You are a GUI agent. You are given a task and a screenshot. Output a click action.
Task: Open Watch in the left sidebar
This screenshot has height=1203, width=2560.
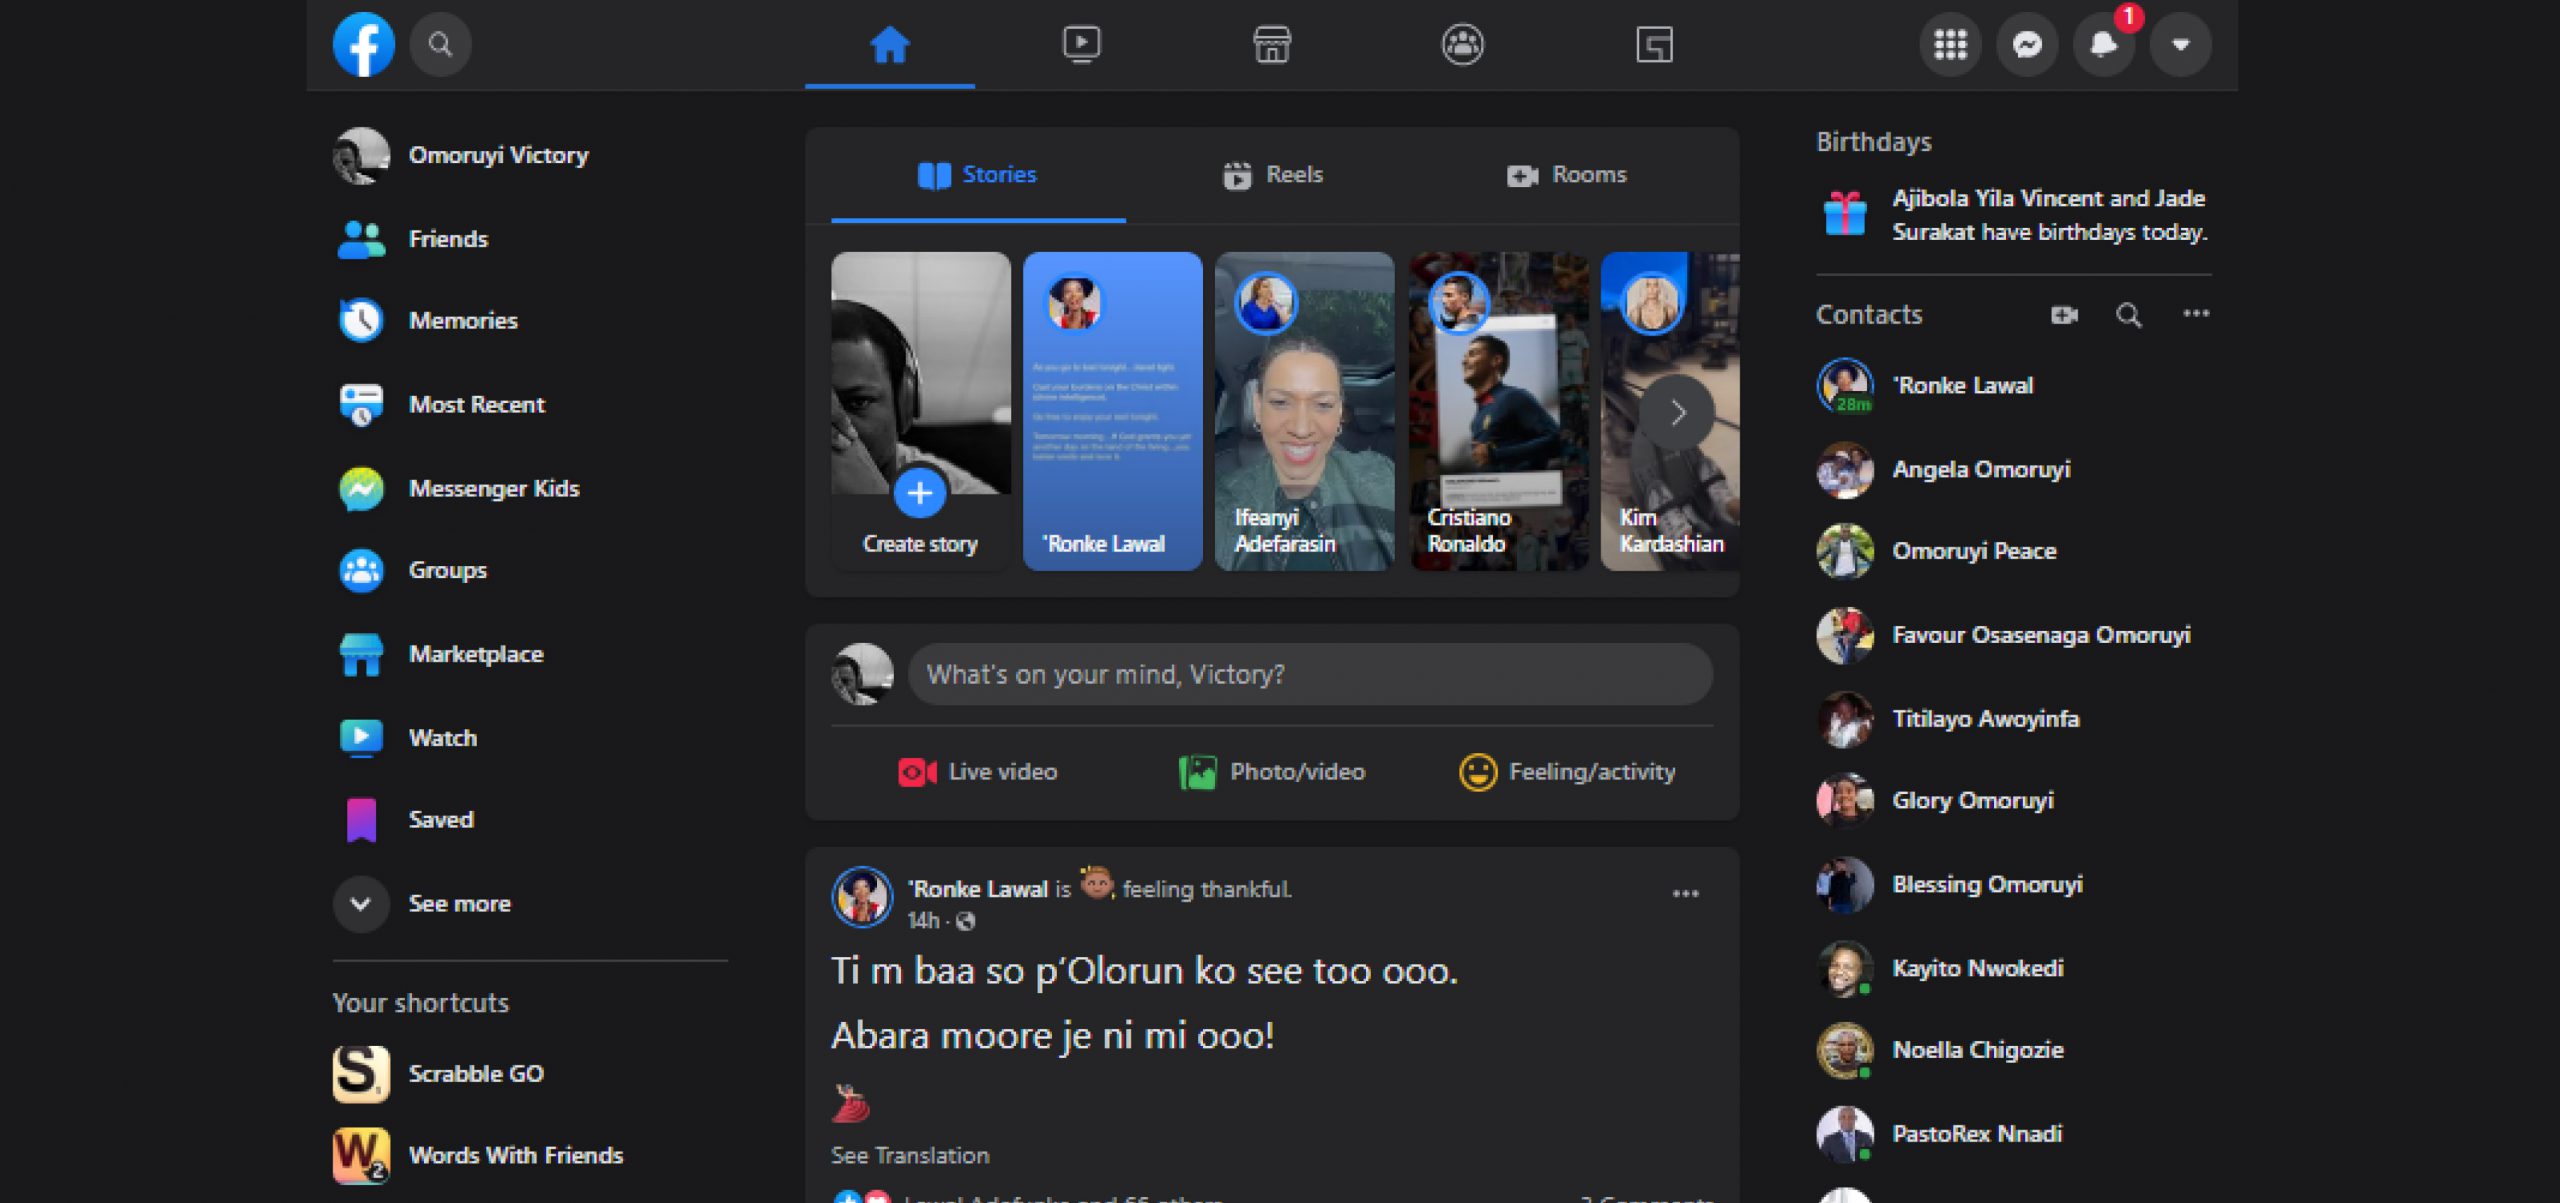pos(530,738)
